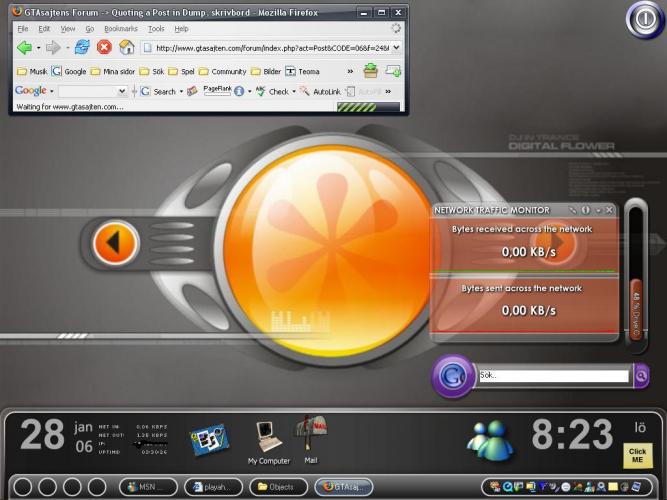This screenshot has height=500, width=667.
Task: Click the Firefox Reload button
Action: click(82, 47)
